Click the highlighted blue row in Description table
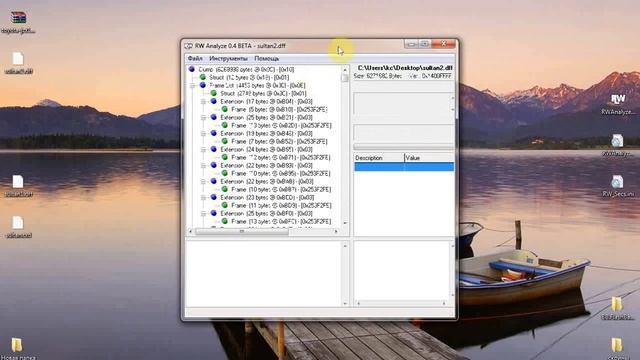The width and height of the screenshot is (640, 360). [404, 167]
